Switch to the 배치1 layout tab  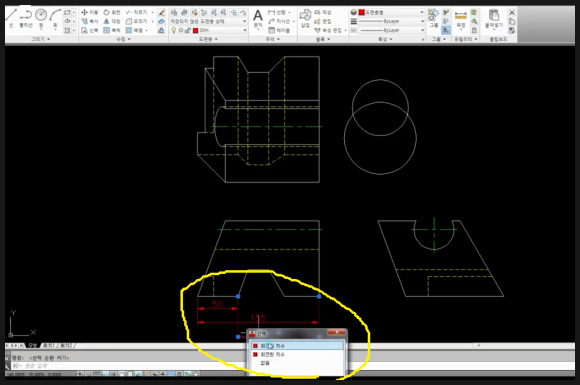coord(48,345)
